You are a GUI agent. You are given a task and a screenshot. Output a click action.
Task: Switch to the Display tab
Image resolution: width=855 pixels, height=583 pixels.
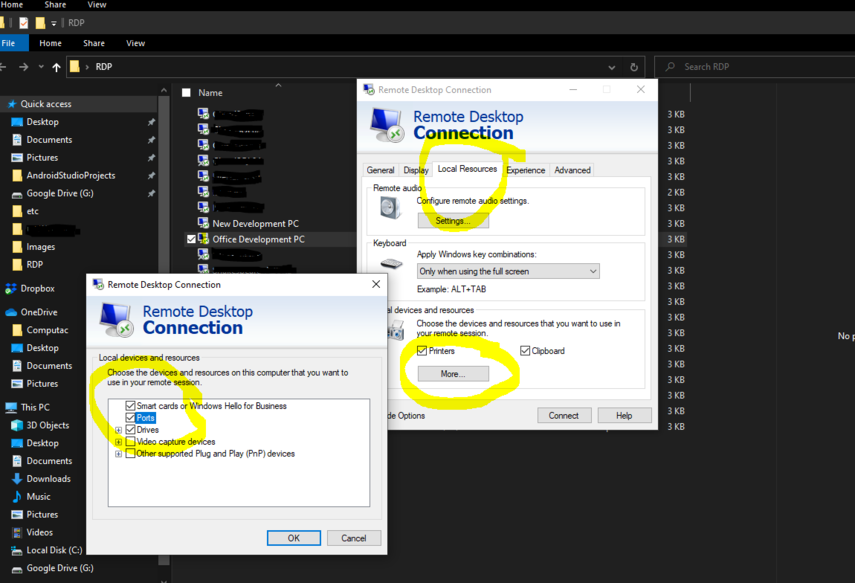pyautogui.click(x=416, y=170)
